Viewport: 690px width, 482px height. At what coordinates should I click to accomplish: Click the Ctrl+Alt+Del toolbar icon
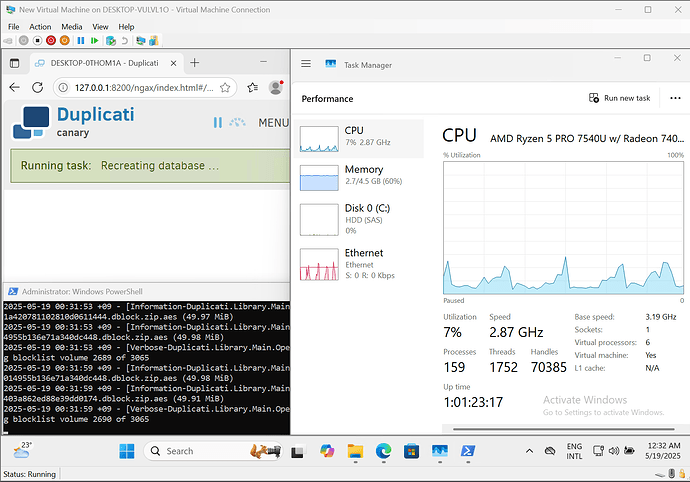coord(7,40)
